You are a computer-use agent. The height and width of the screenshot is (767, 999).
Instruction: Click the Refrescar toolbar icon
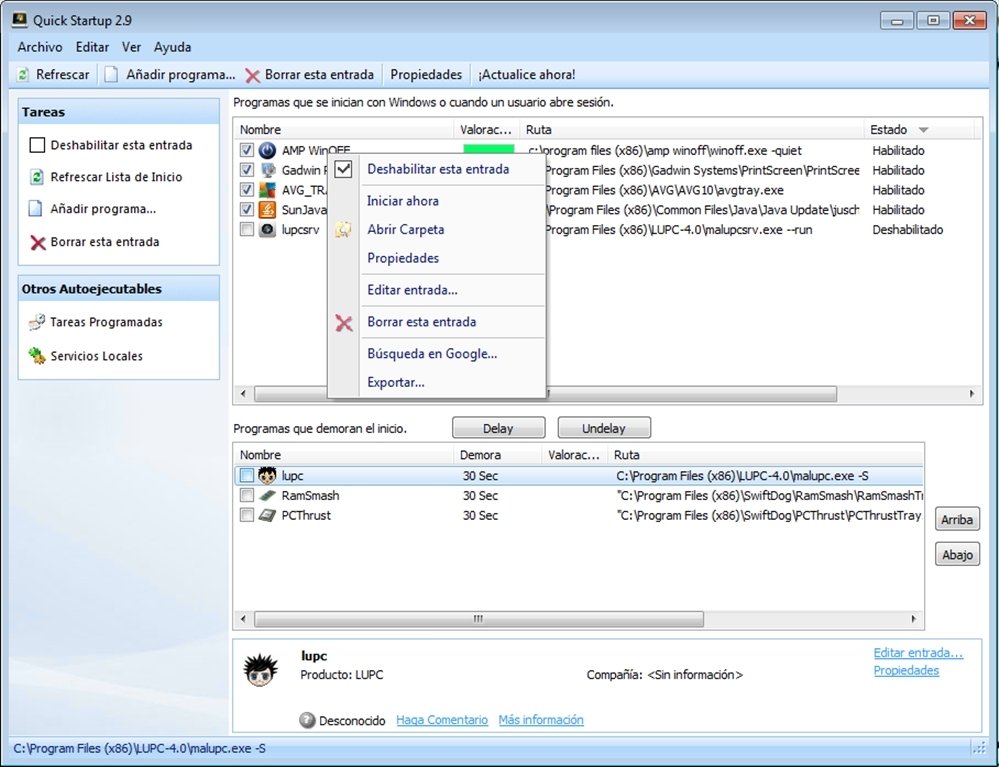click(23, 75)
